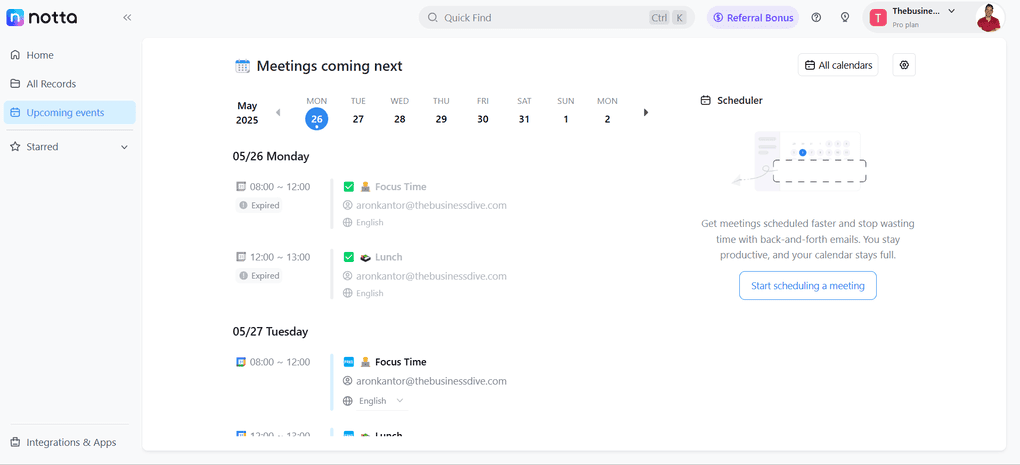
Task: Click the Tuesday 08:00 ~ 12:00 time
Action: pyautogui.click(x=280, y=362)
